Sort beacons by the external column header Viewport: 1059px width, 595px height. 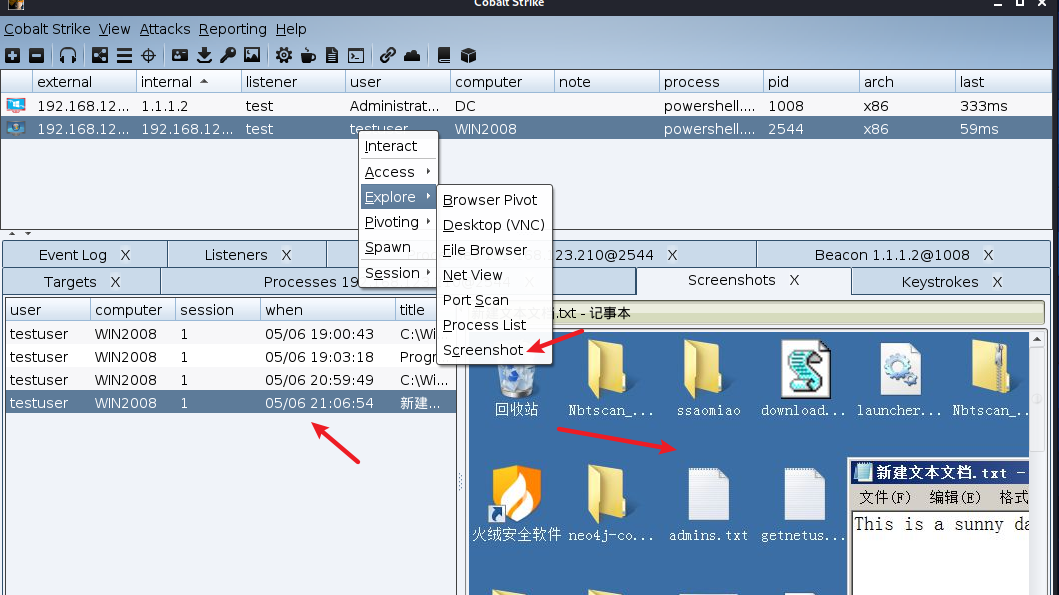84,82
